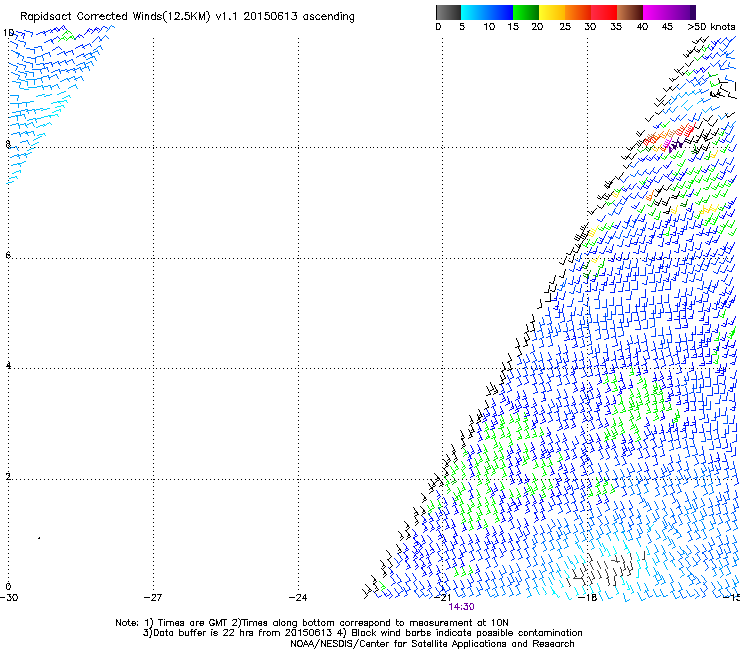This screenshot has height=650, width=740.
Task: Click the cyan-blue 5-15 knots legend segment
Action: tap(487, 12)
